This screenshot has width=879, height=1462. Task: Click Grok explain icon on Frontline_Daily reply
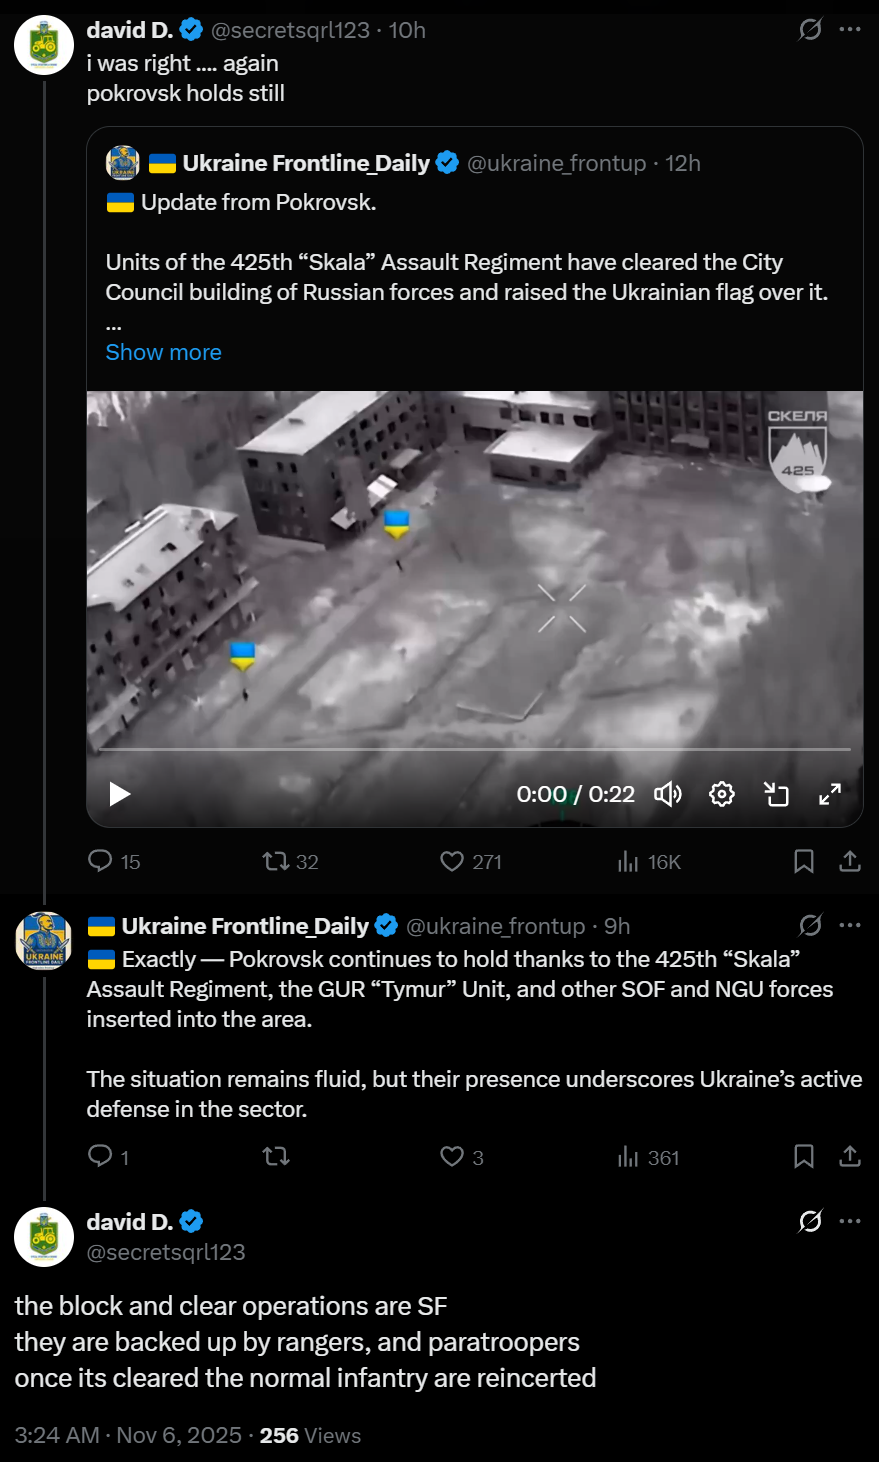[x=810, y=925]
